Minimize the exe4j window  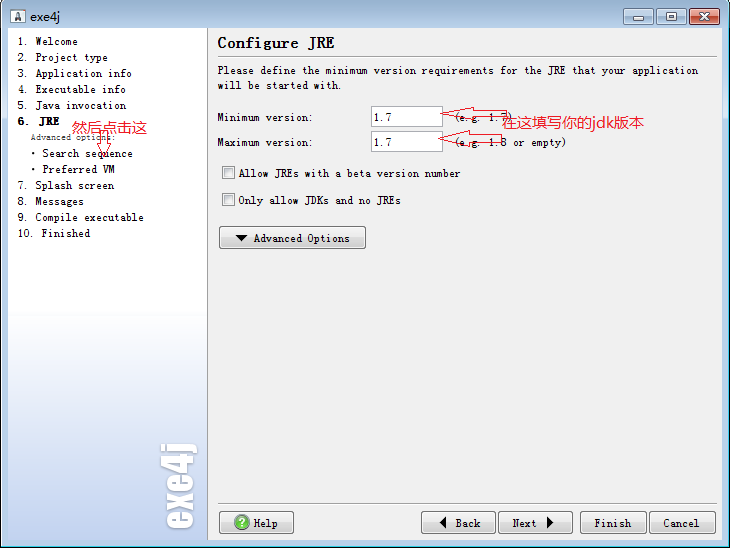[x=638, y=16]
